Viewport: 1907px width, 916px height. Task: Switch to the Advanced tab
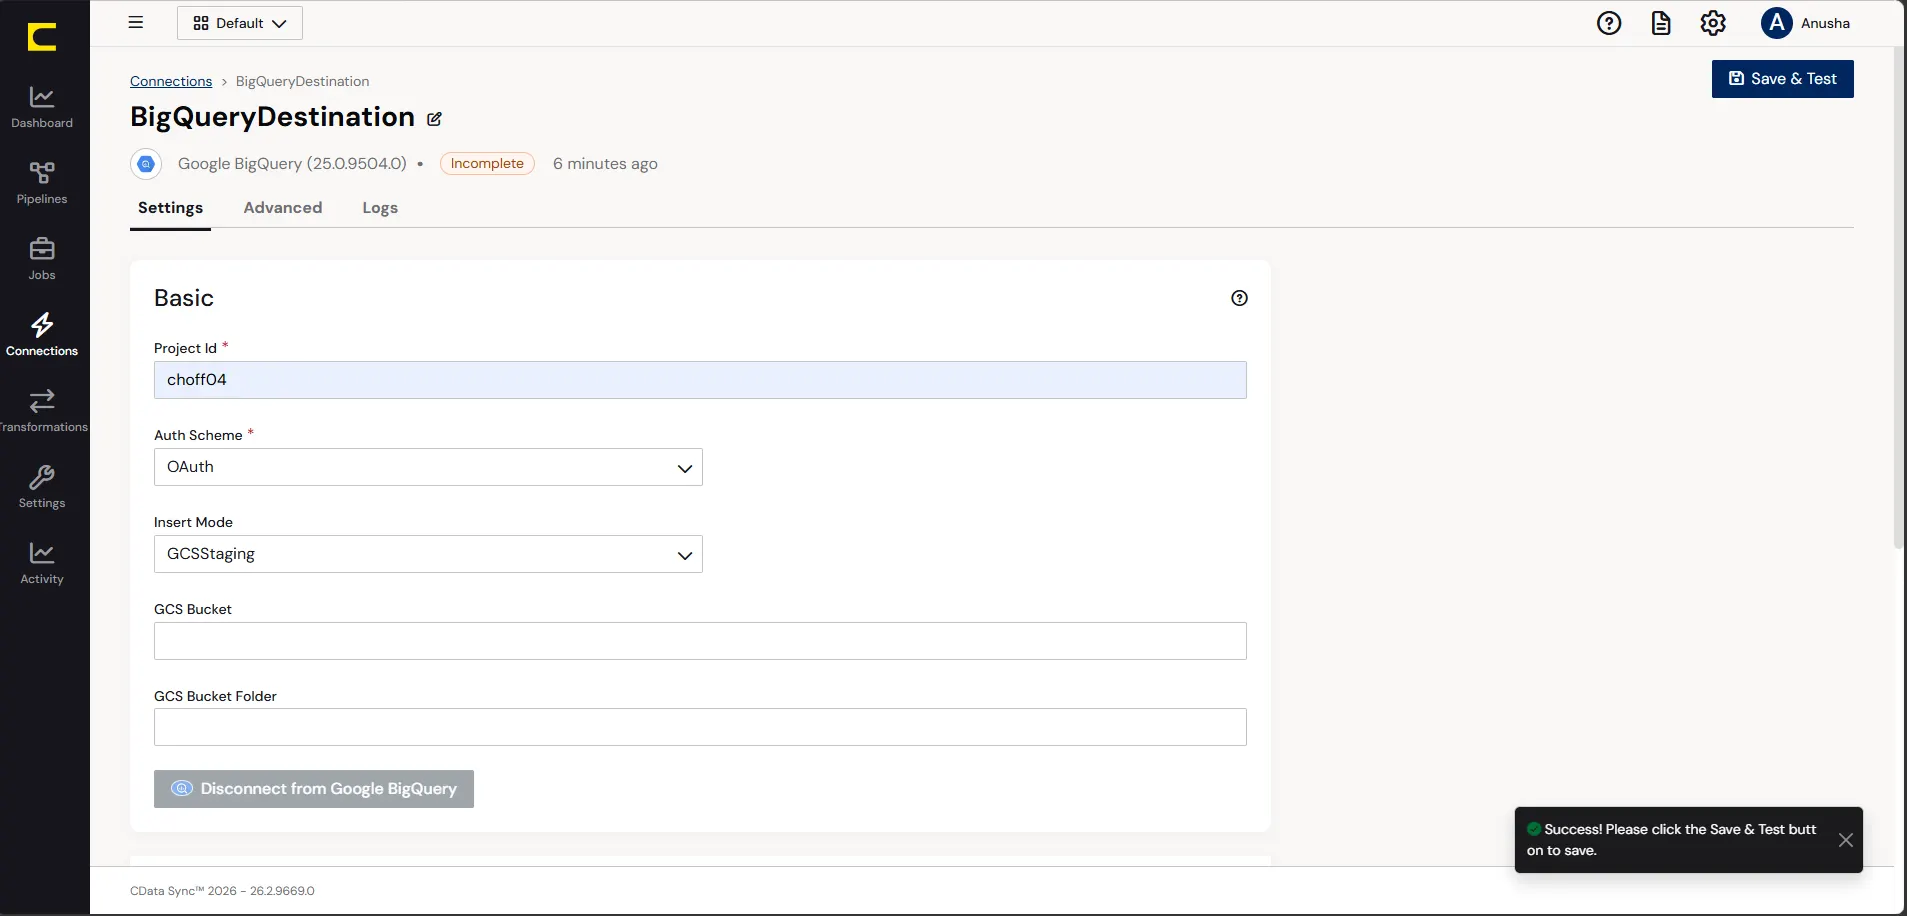pos(283,208)
